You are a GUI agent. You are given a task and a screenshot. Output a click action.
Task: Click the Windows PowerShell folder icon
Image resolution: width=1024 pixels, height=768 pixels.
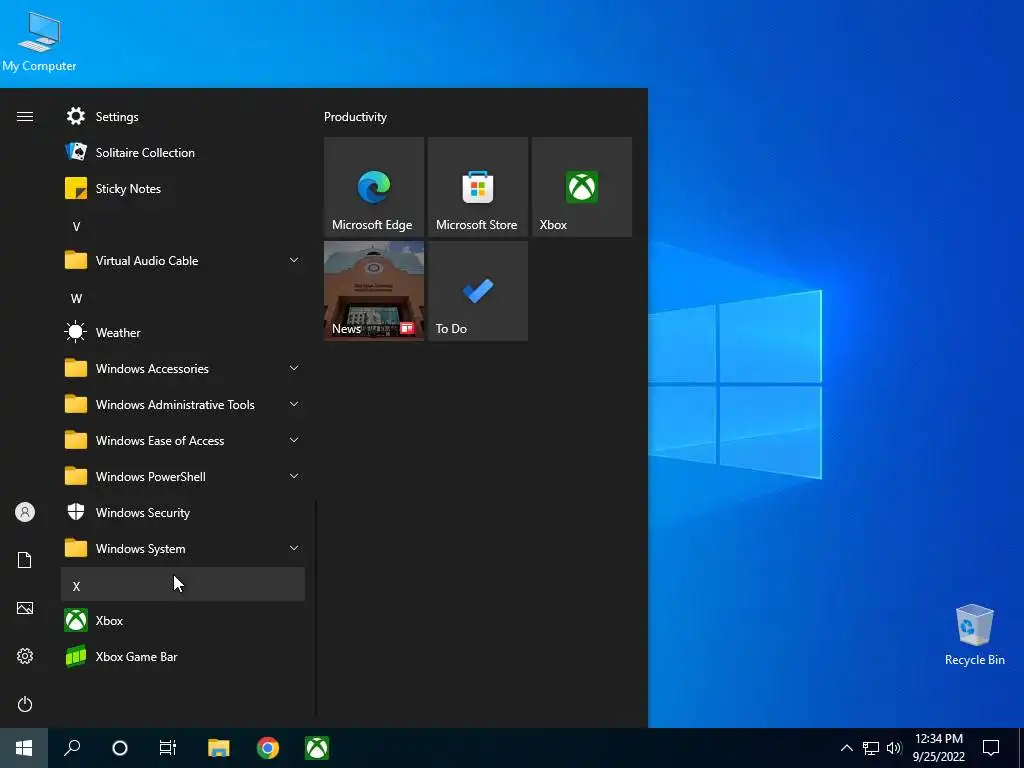(x=76, y=476)
